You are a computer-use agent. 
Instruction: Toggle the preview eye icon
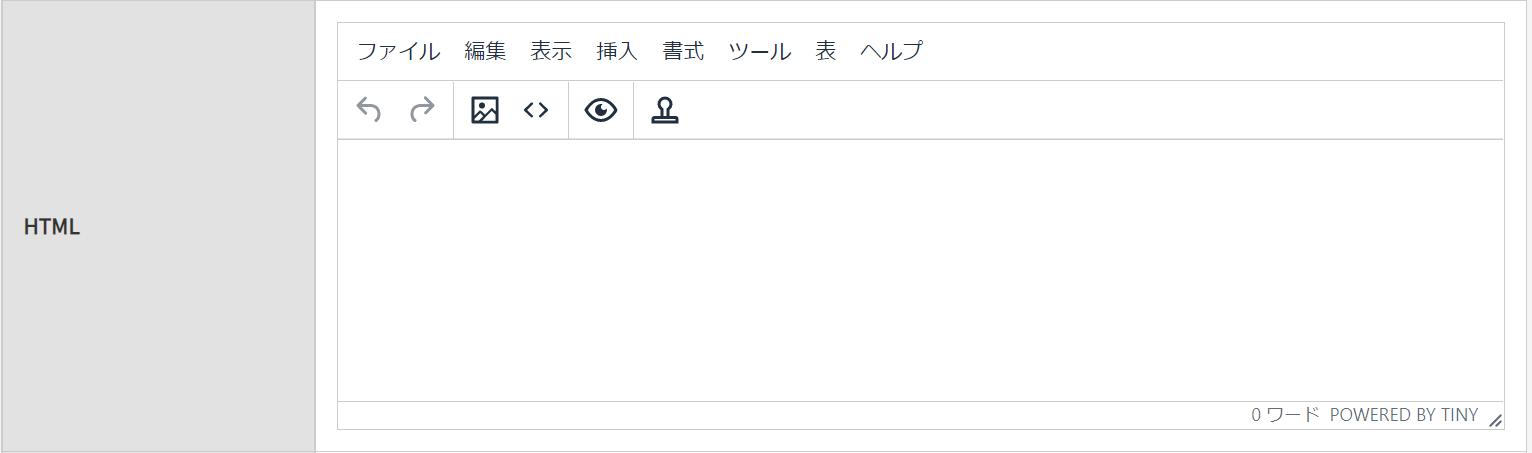(601, 110)
